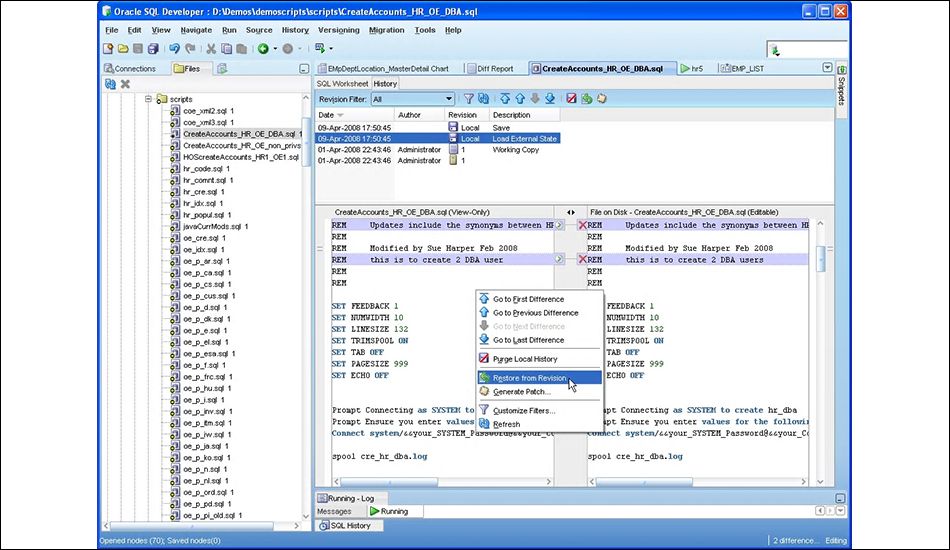Click the Refresh icon in History toolbar
950x550 pixels.
coord(483,99)
